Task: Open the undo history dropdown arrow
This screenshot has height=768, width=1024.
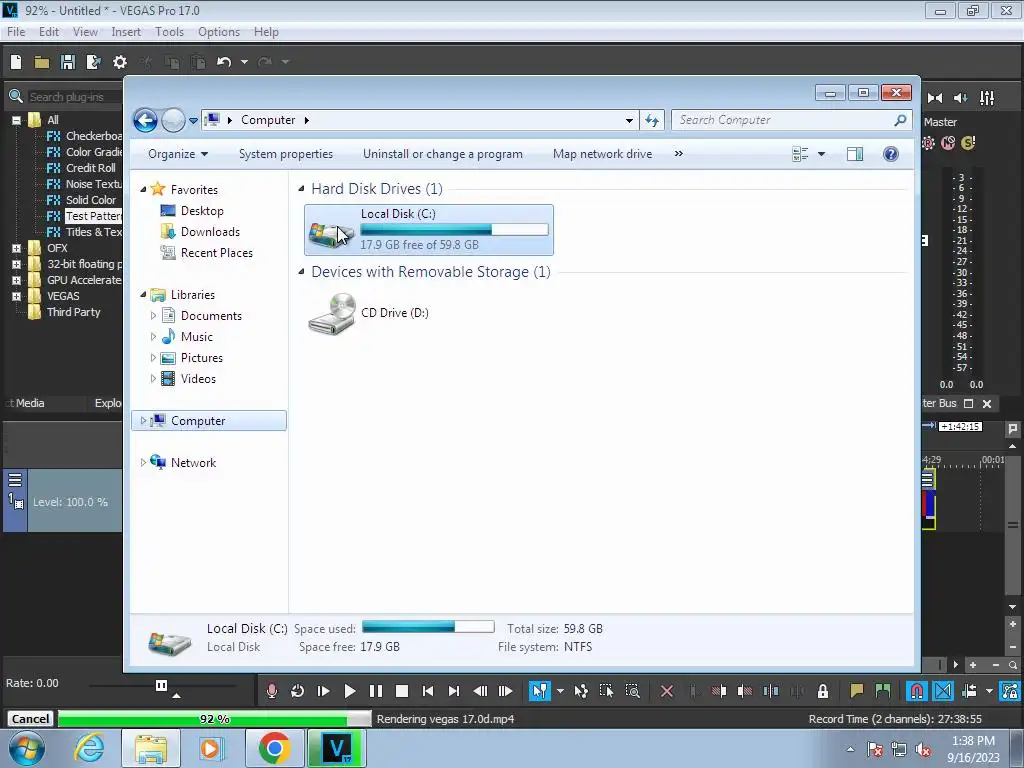Action: coord(244,62)
